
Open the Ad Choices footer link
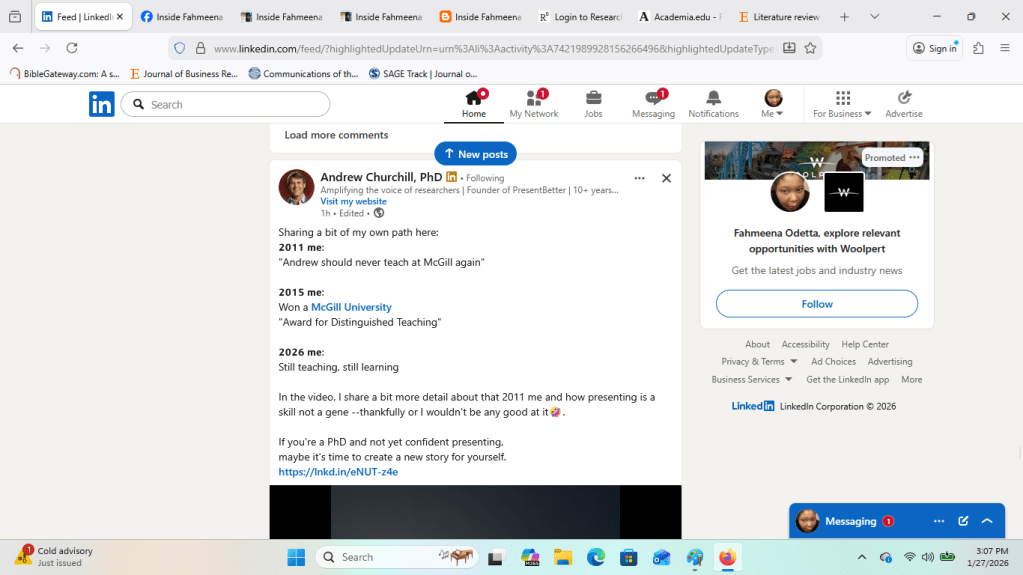tap(833, 362)
